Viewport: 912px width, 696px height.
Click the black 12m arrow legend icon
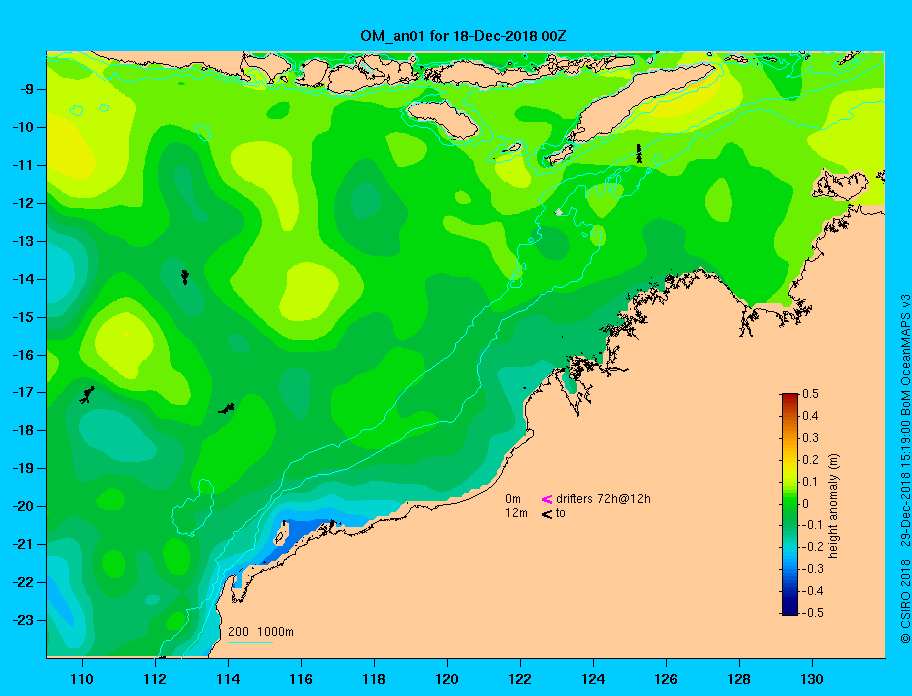pos(547,513)
